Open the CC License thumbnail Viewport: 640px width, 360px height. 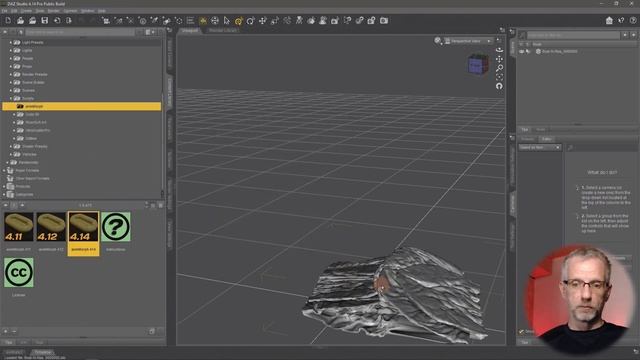[19, 272]
